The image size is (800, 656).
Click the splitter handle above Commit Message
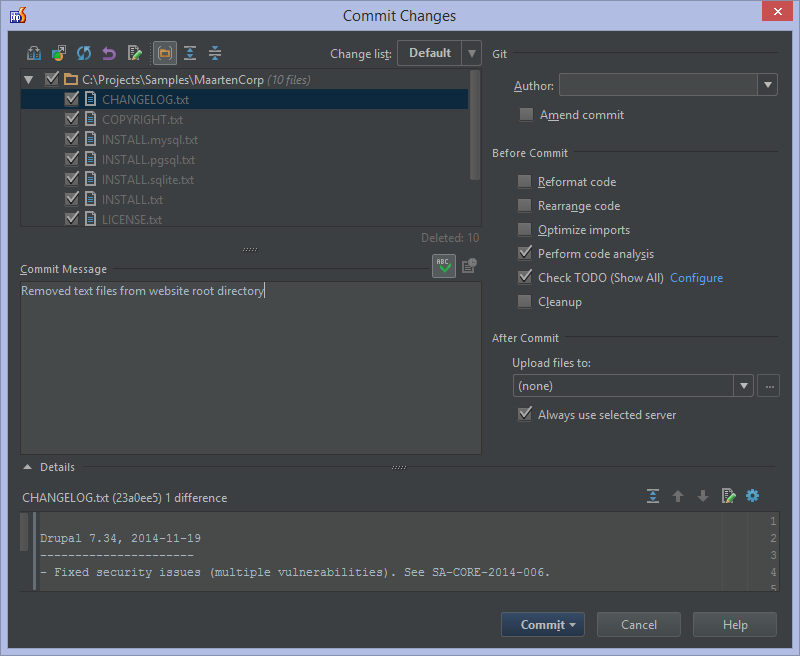pyautogui.click(x=250, y=249)
